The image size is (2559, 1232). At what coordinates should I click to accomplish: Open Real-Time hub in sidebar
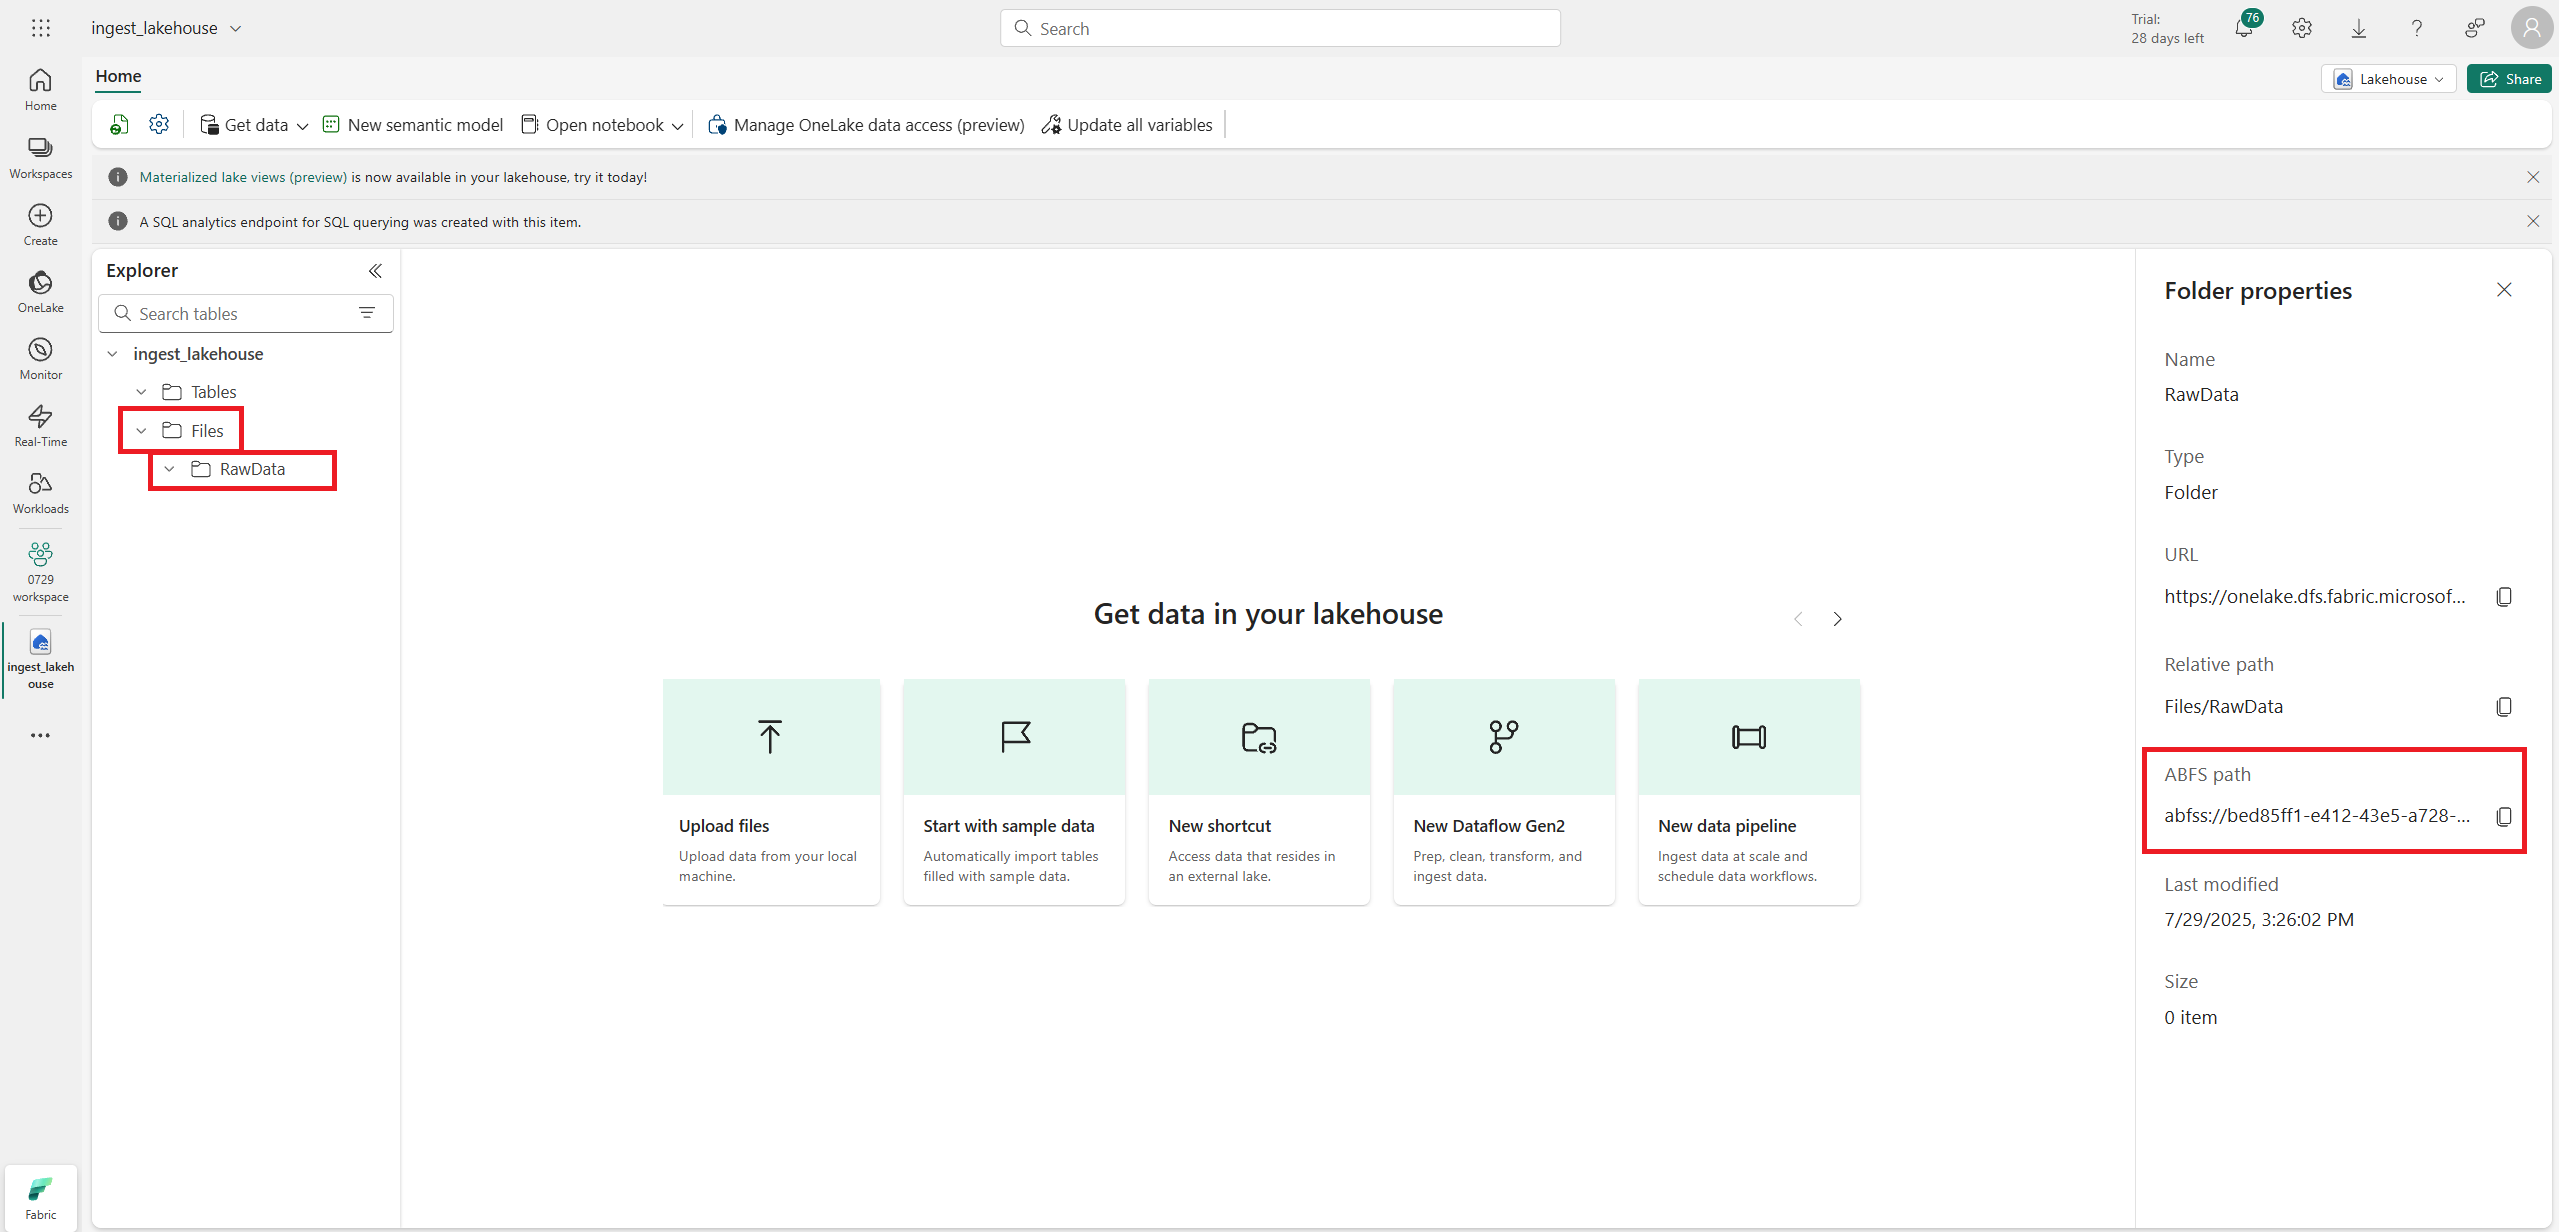coord(40,425)
